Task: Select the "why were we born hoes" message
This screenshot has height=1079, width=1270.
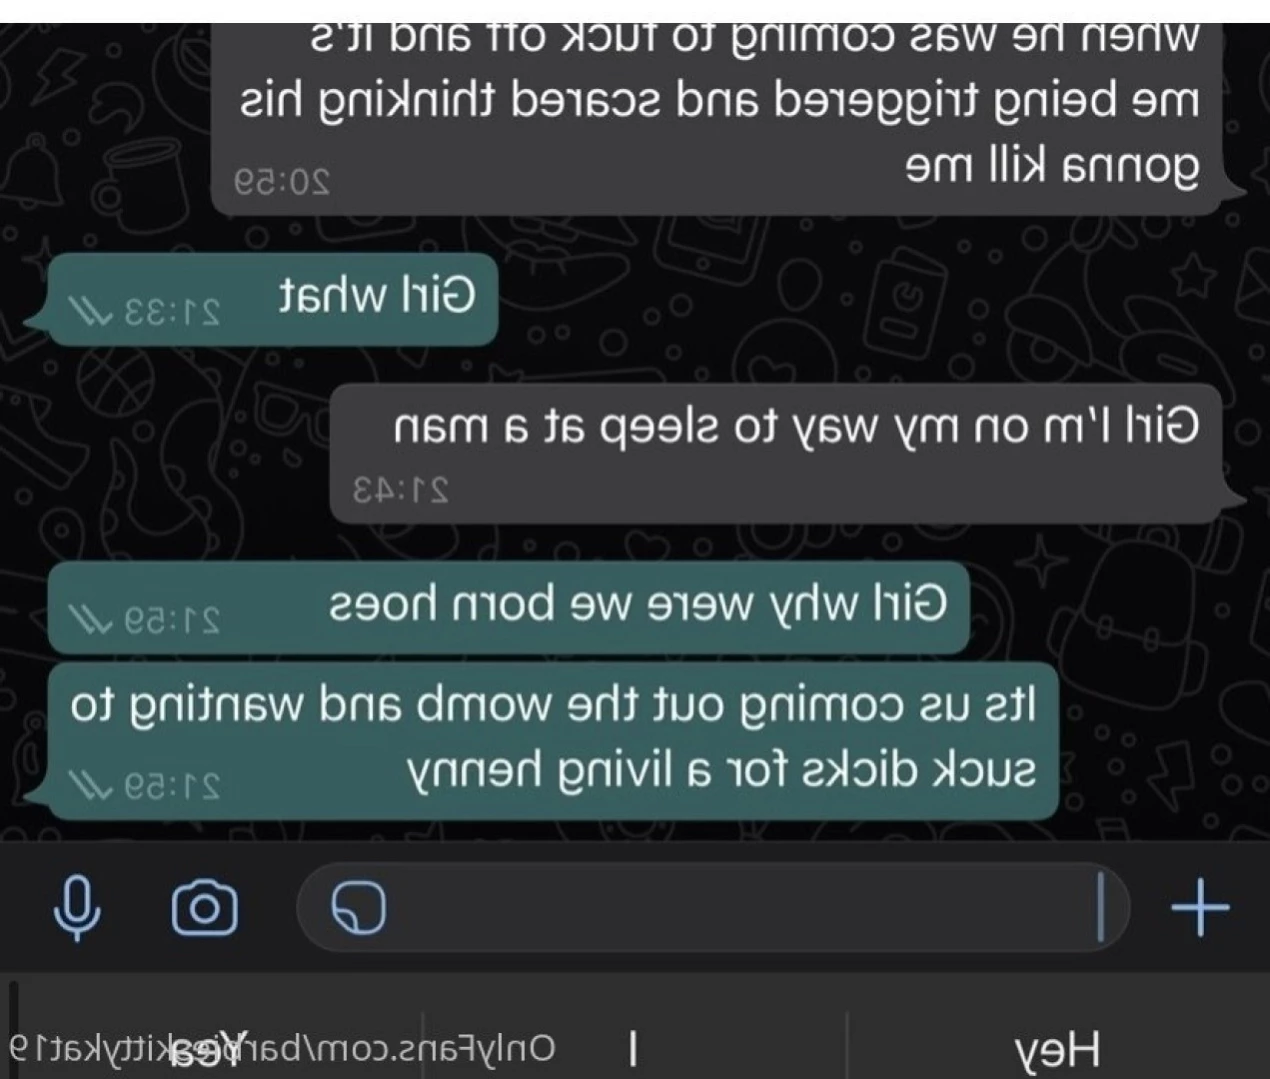Action: pos(509,608)
